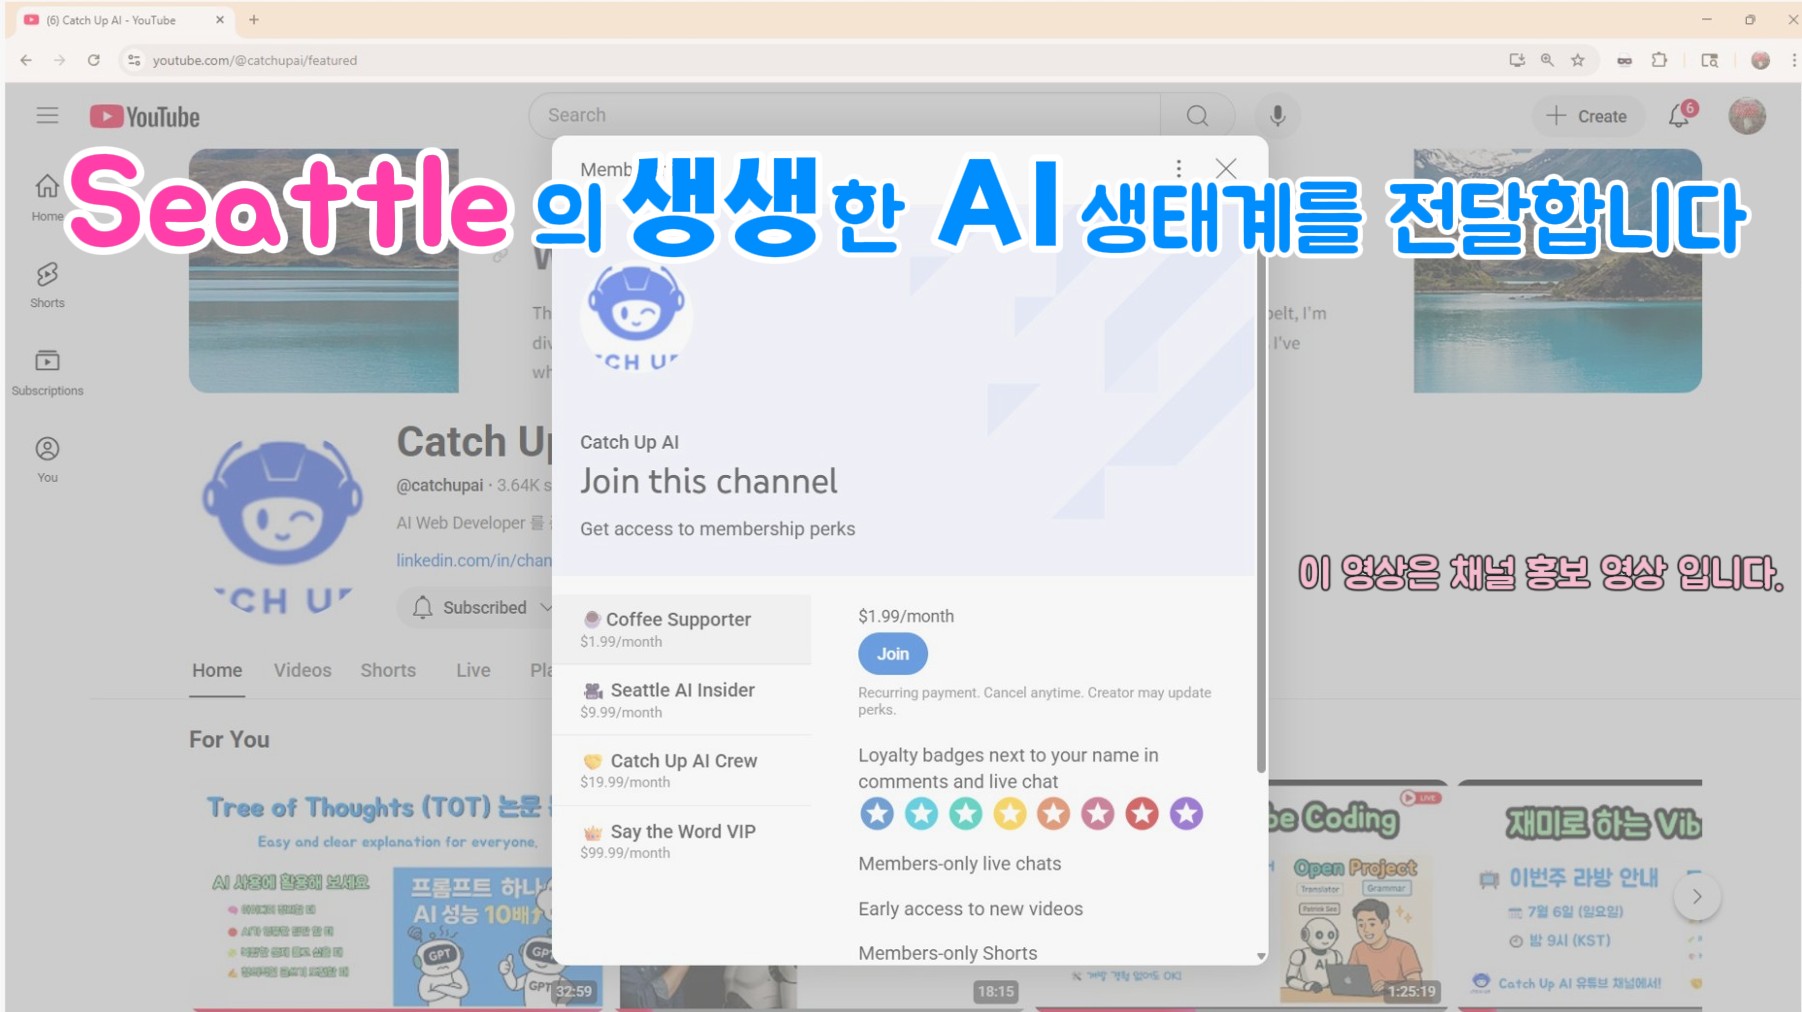The width and height of the screenshot is (1802, 1012).
Task: Open You section in sidebar
Action: (x=47, y=460)
